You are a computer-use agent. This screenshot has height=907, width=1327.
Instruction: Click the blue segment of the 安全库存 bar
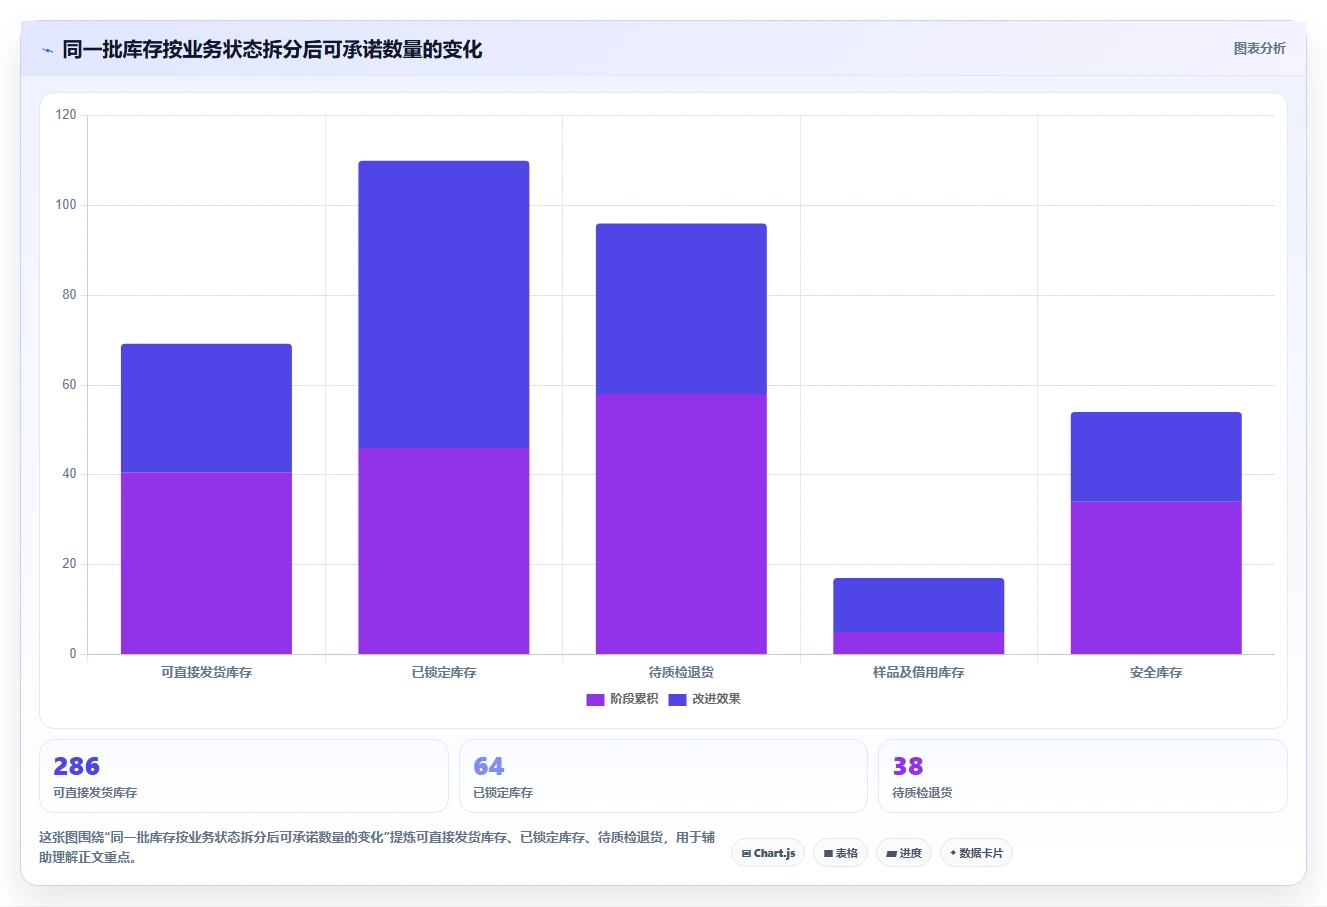coord(1156,457)
